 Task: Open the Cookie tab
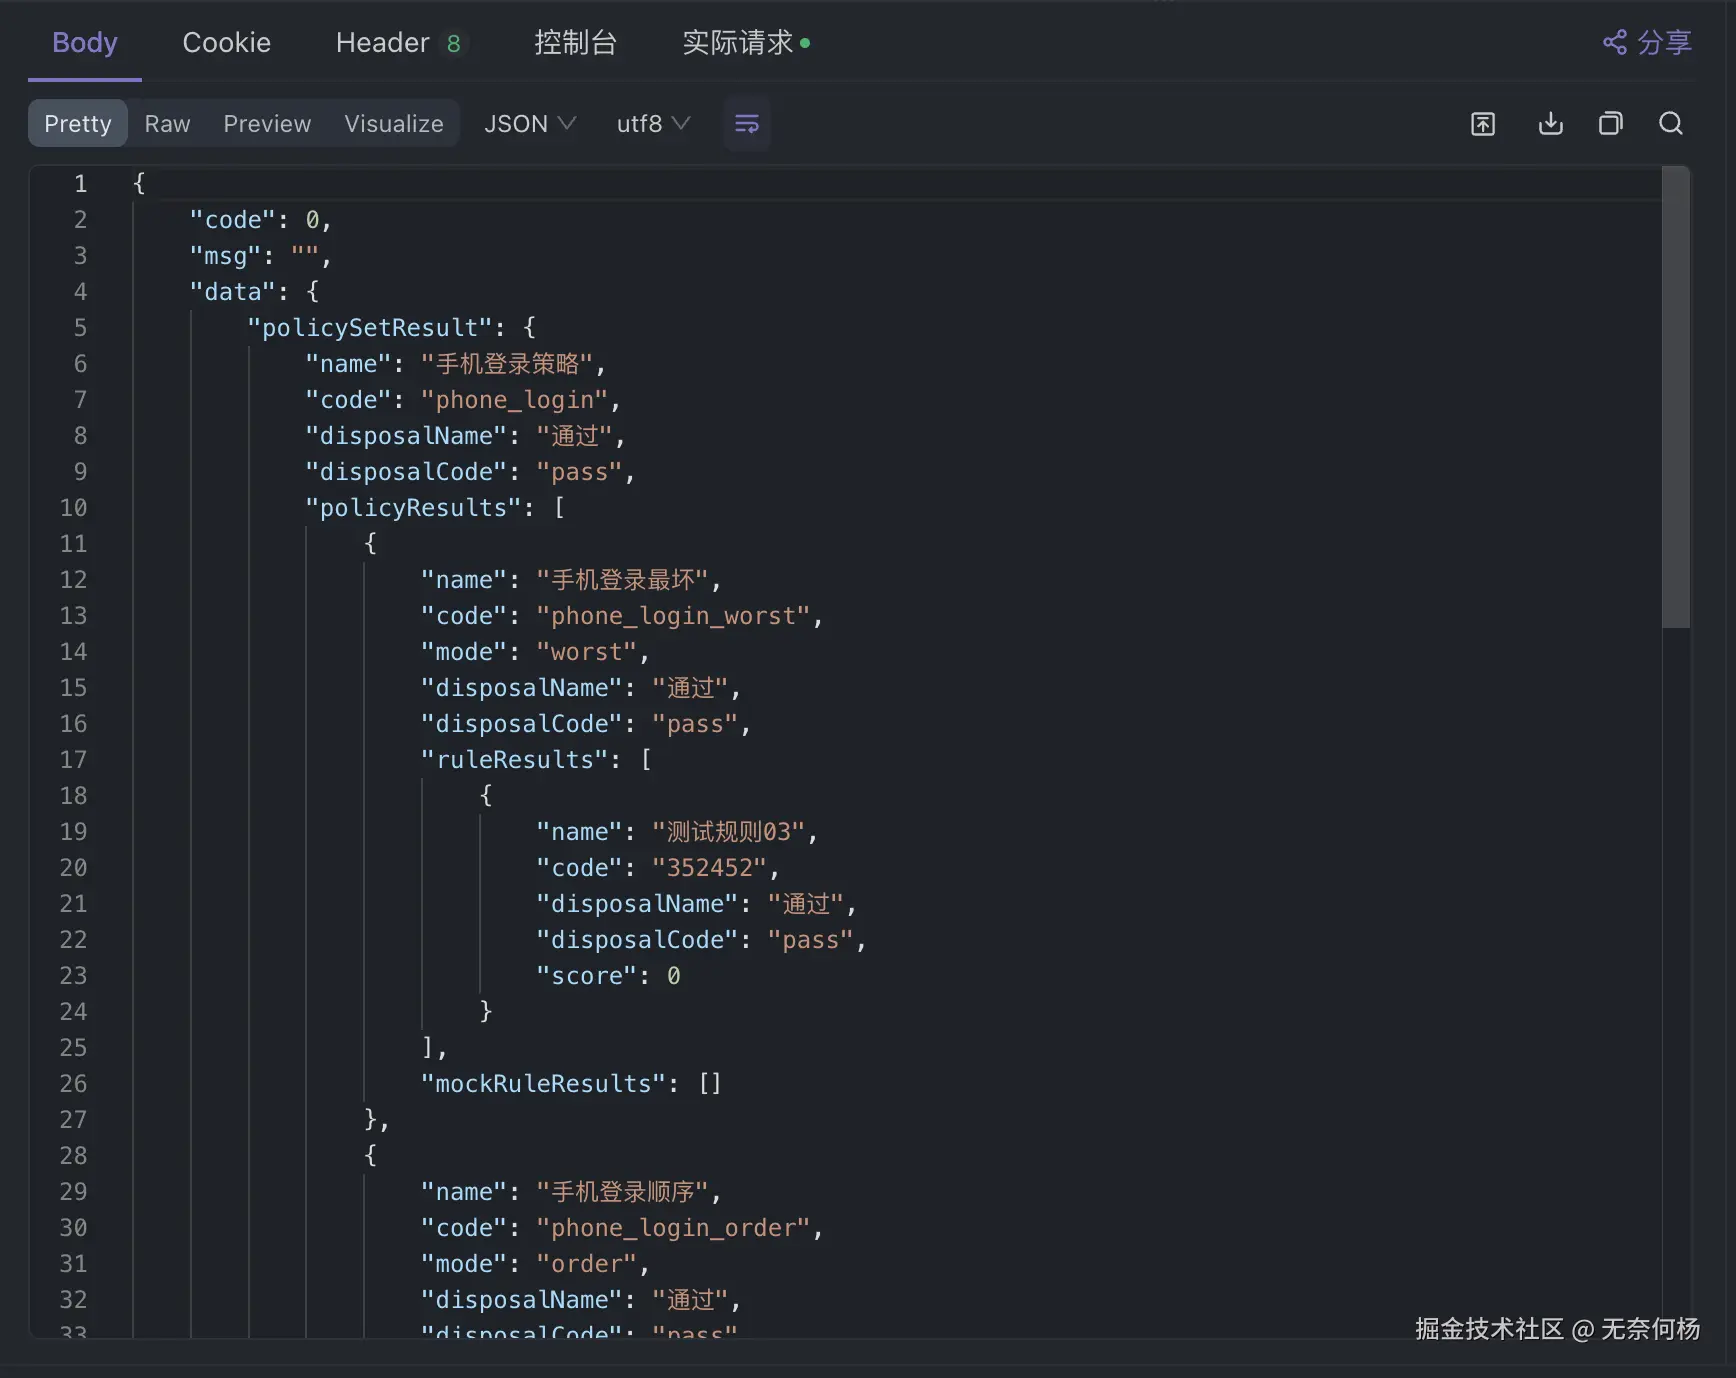point(226,43)
